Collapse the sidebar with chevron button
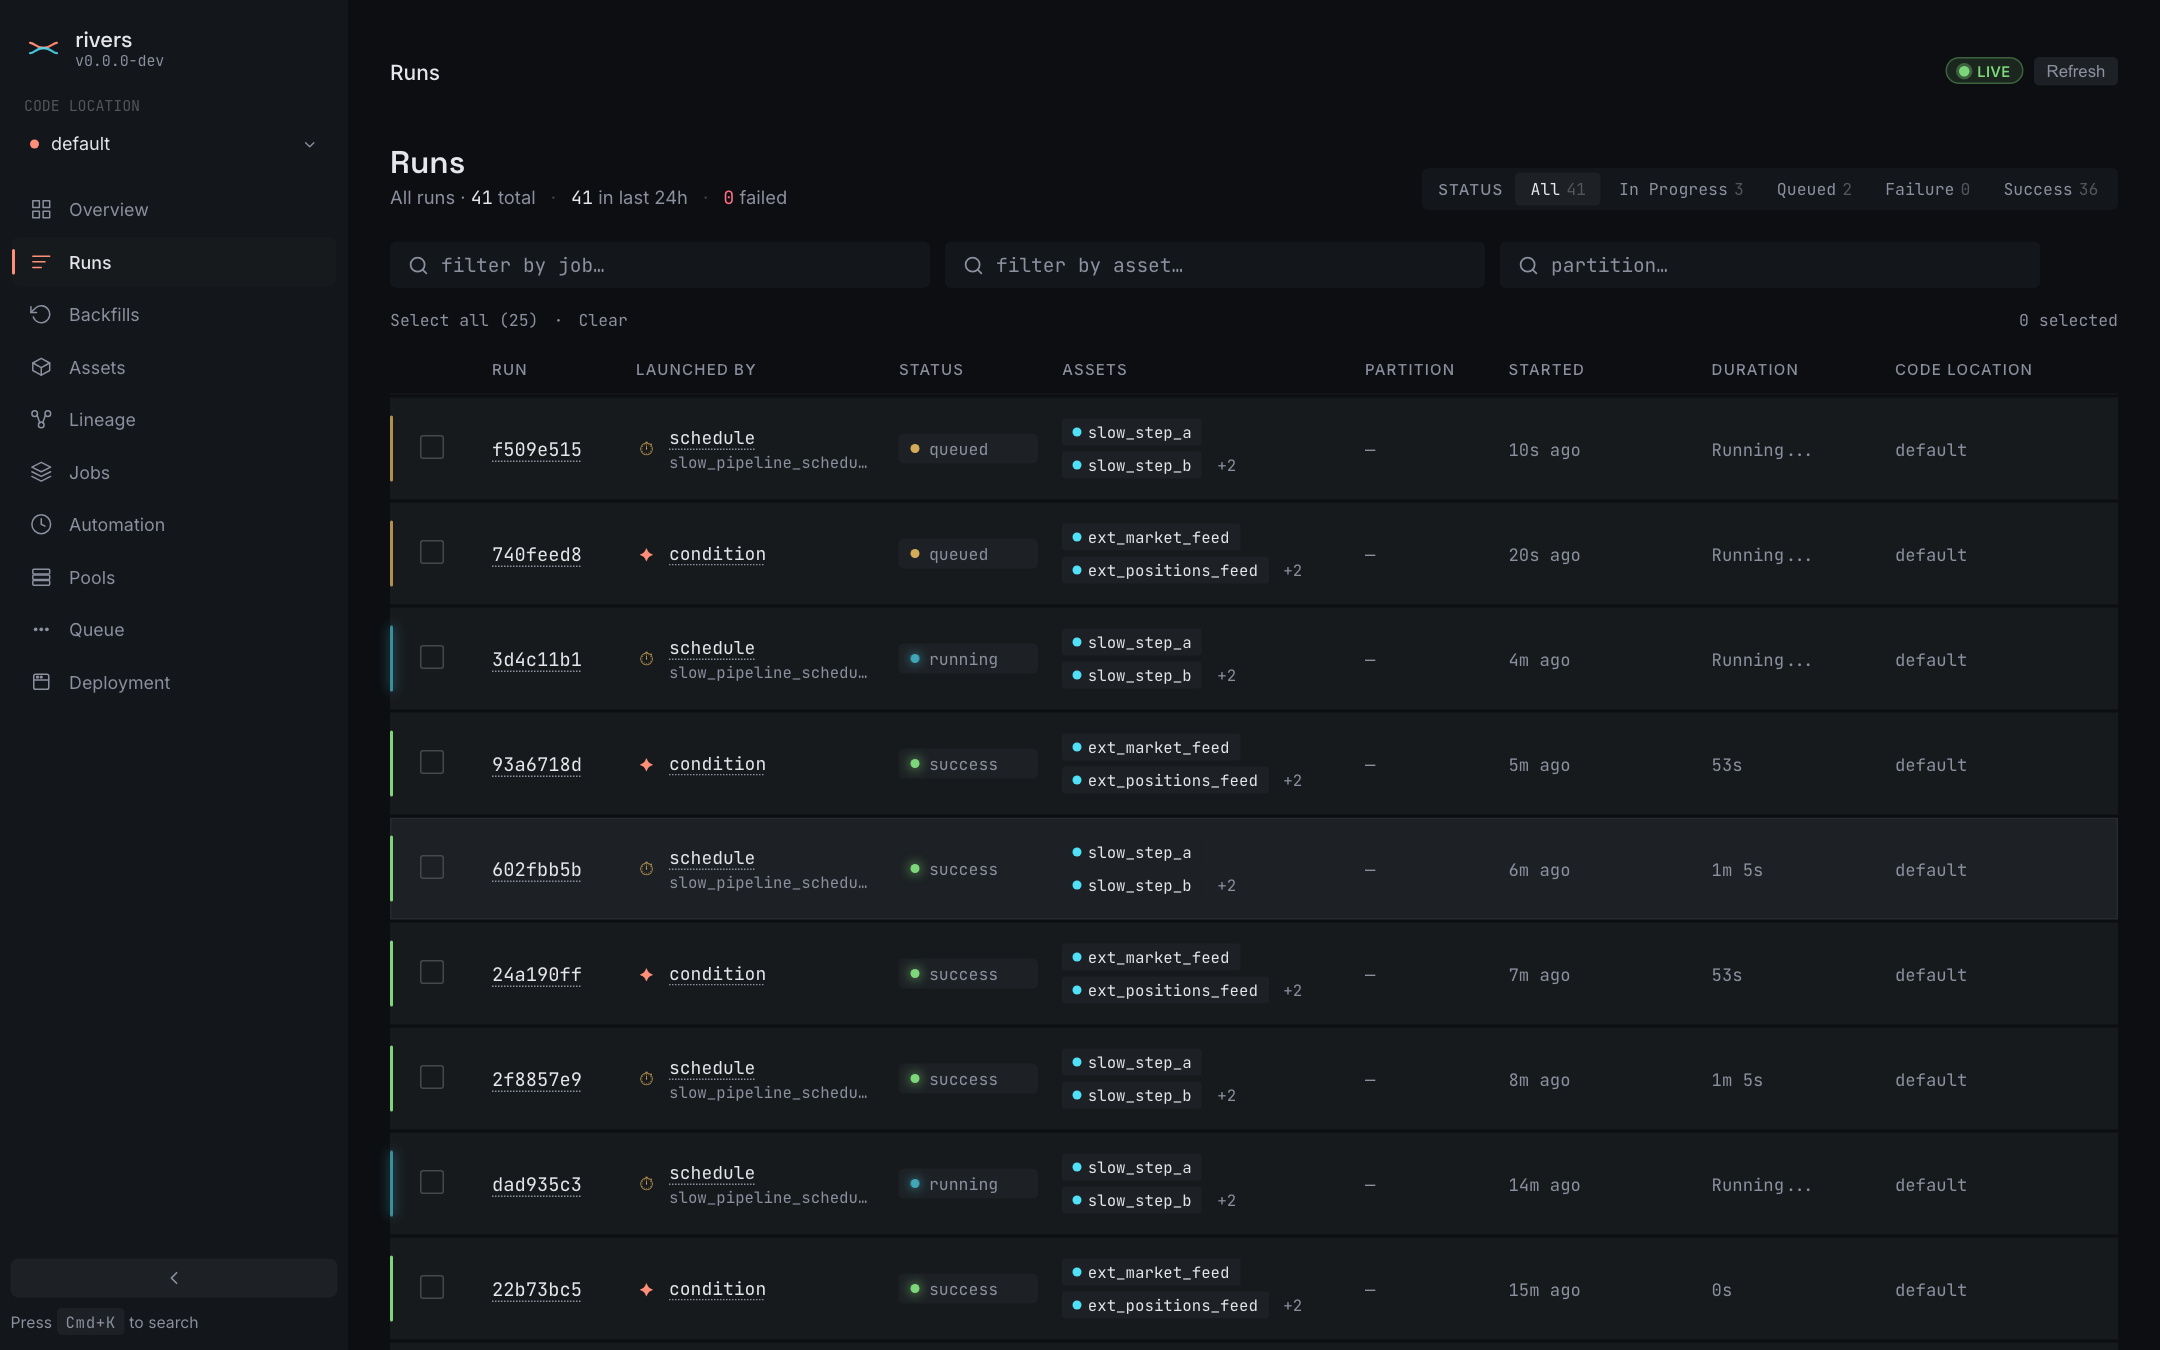Image resolution: width=2160 pixels, height=1350 pixels. click(174, 1278)
